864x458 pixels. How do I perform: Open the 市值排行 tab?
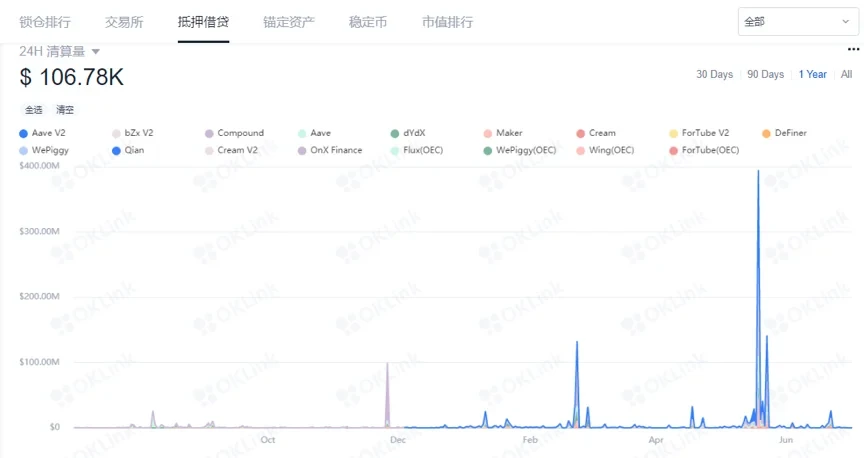(447, 22)
